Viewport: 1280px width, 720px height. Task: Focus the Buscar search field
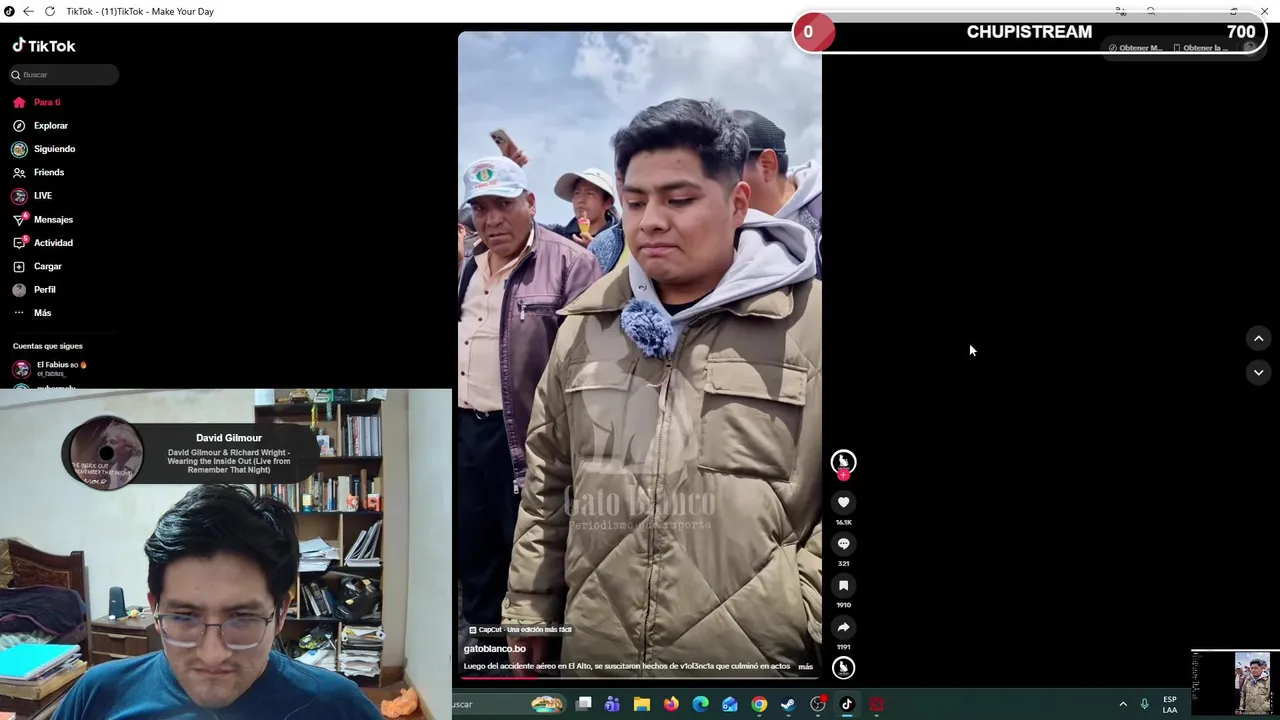64,75
